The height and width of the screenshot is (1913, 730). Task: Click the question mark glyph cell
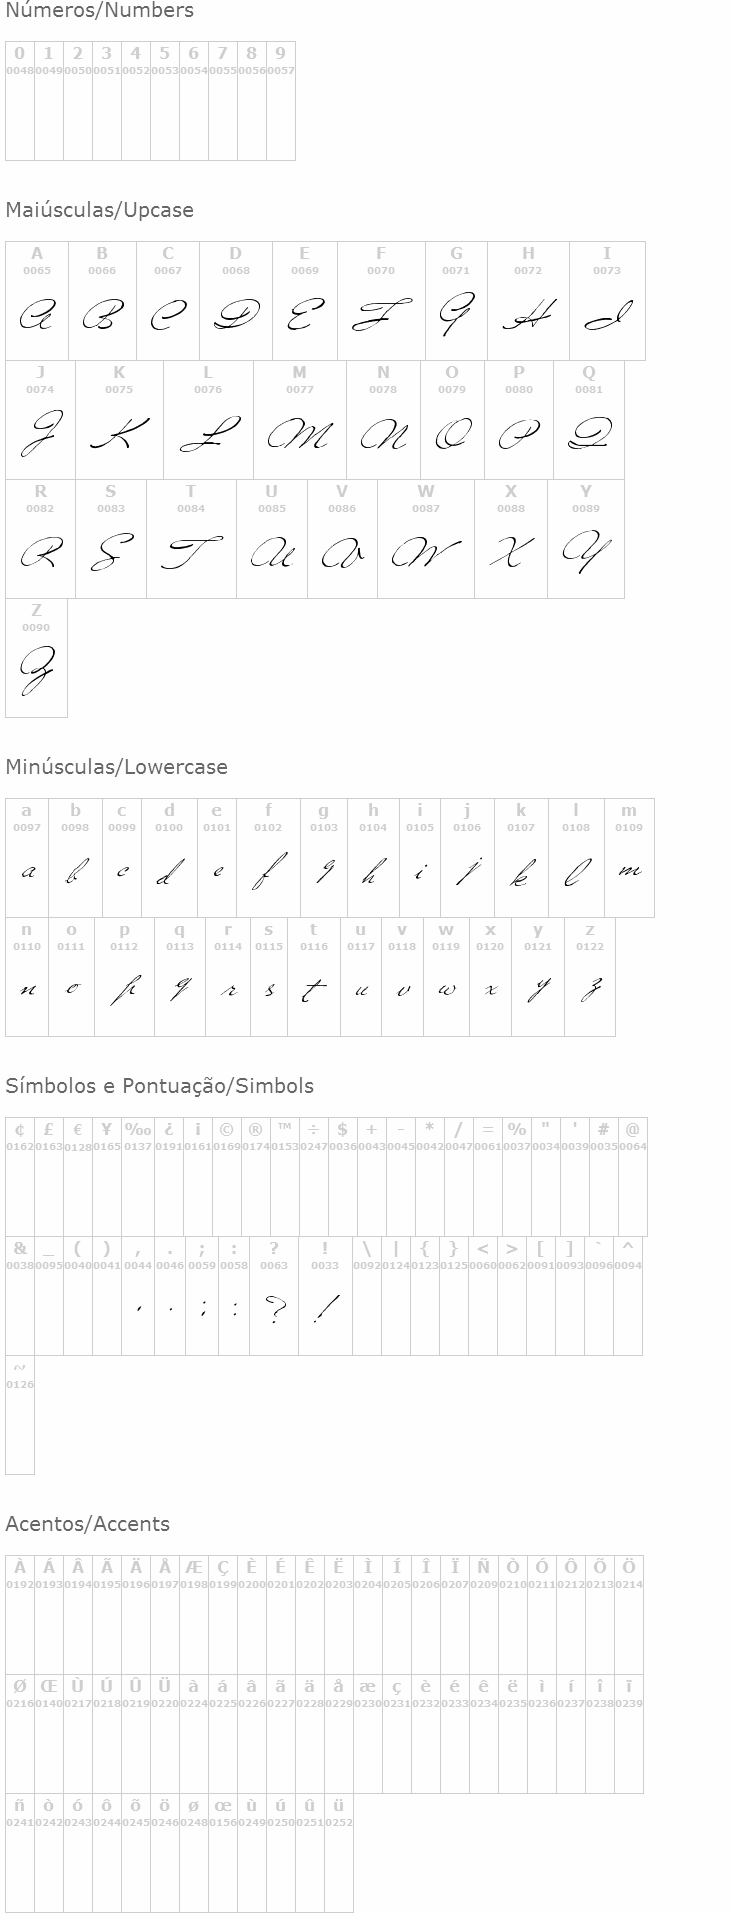tap(274, 1296)
